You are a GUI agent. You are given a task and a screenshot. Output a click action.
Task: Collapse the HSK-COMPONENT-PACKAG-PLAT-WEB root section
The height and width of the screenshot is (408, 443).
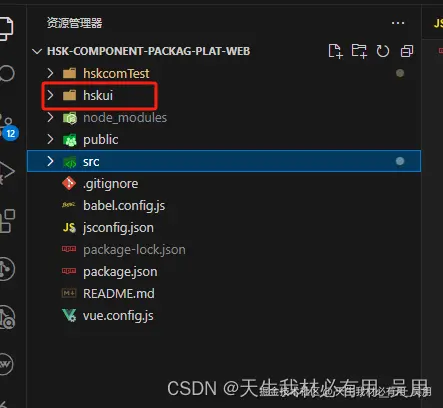[37, 51]
